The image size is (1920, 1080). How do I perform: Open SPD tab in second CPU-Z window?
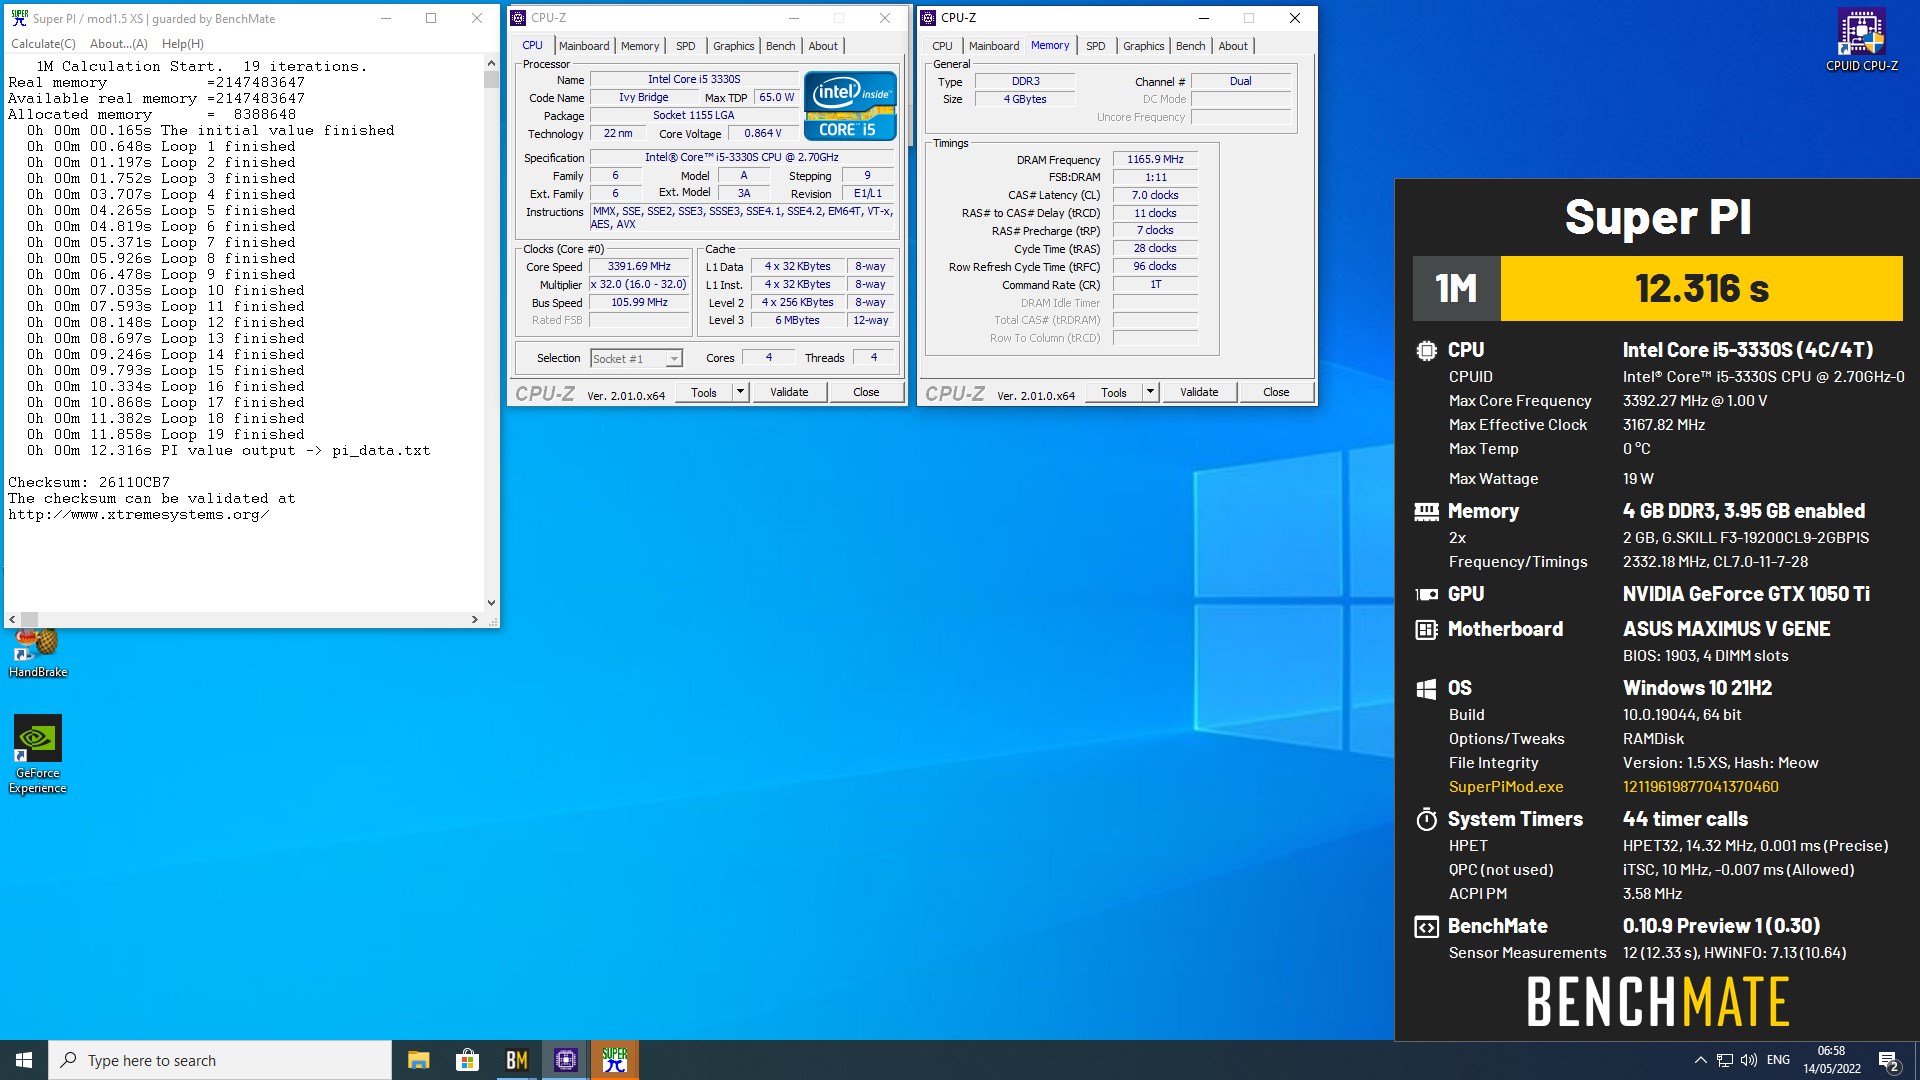(1096, 46)
